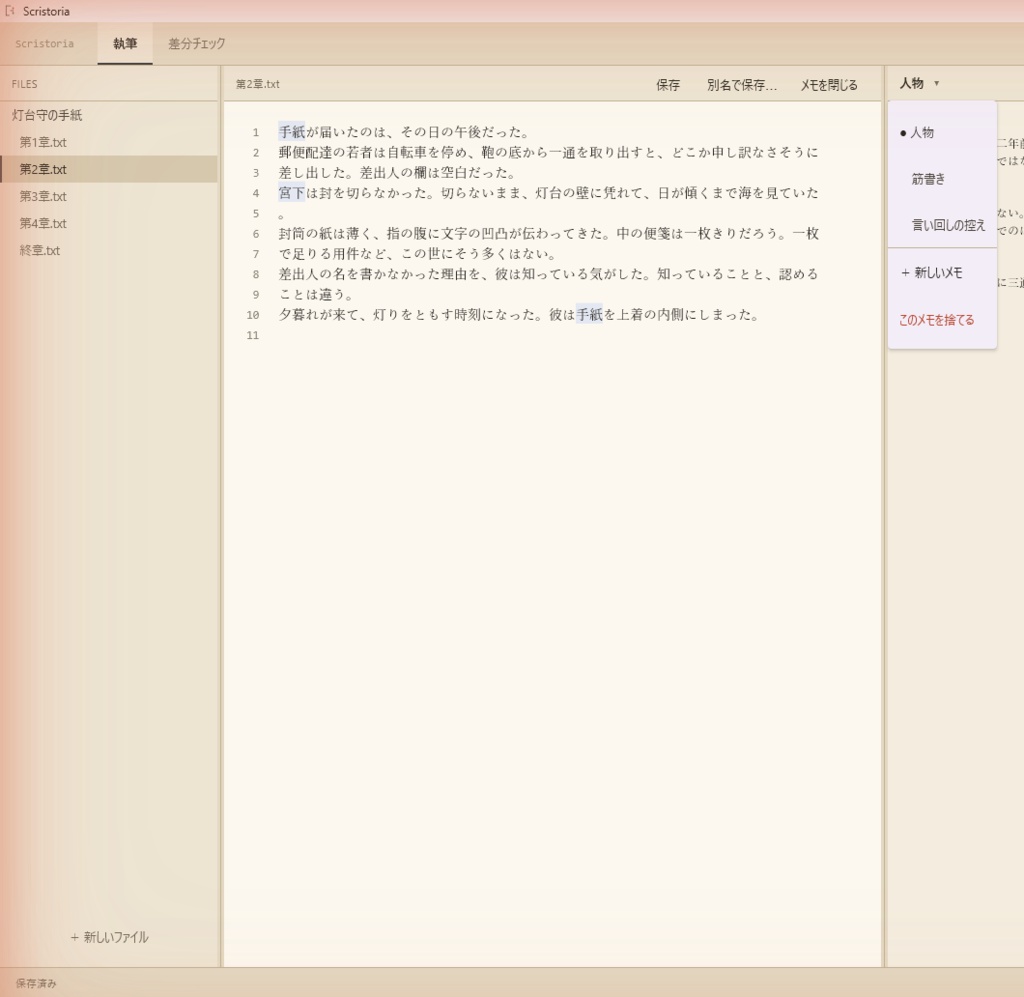Viewport: 1024px width, 997px height.
Task: Add a memo with + 新しいメモ
Action: pos(942,273)
